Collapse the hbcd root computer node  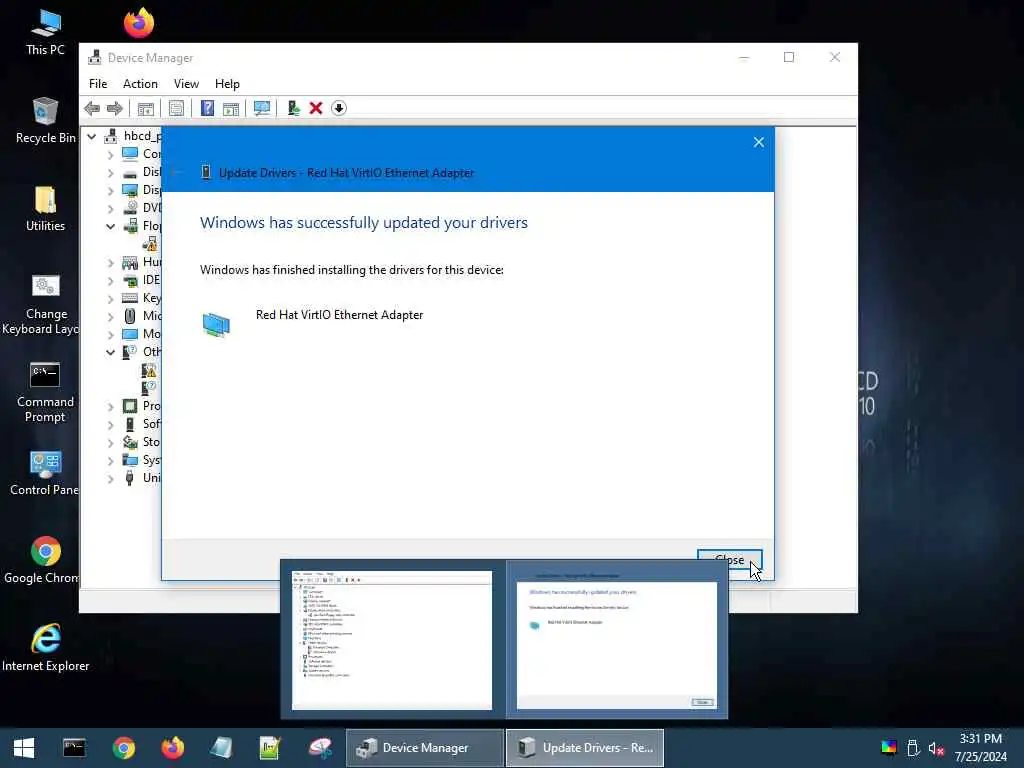coord(92,136)
